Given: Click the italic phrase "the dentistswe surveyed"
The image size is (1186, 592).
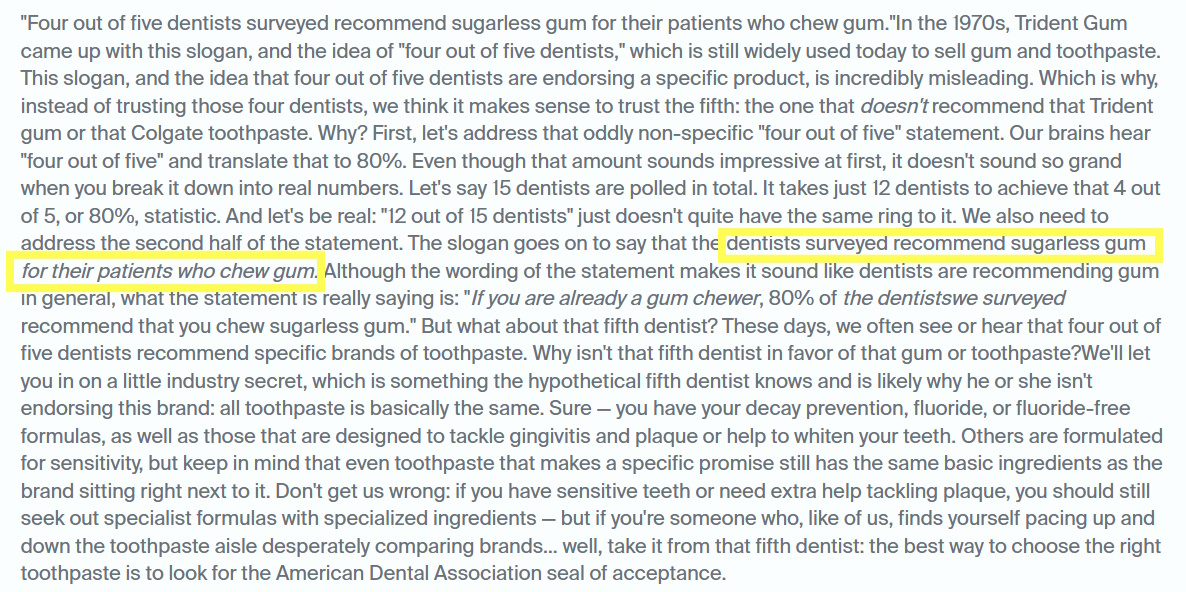Looking at the screenshot, I should coord(954,297).
